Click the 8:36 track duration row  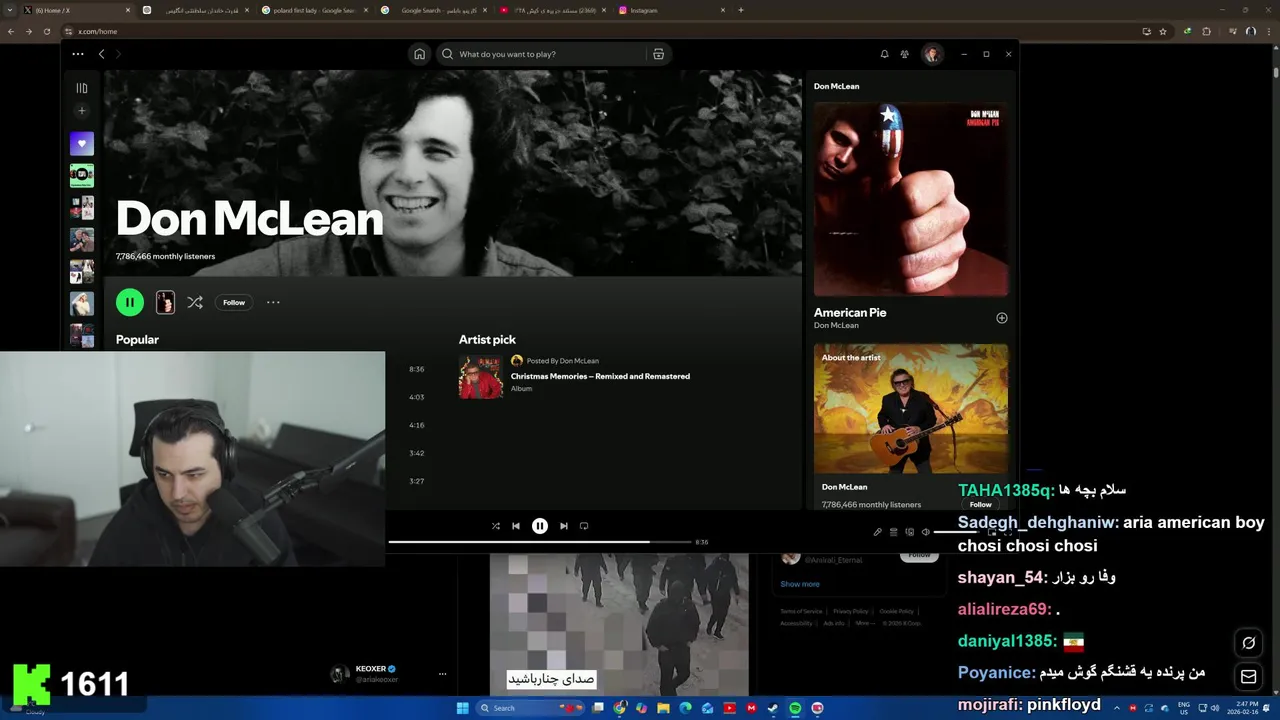click(x=417, y=369)
